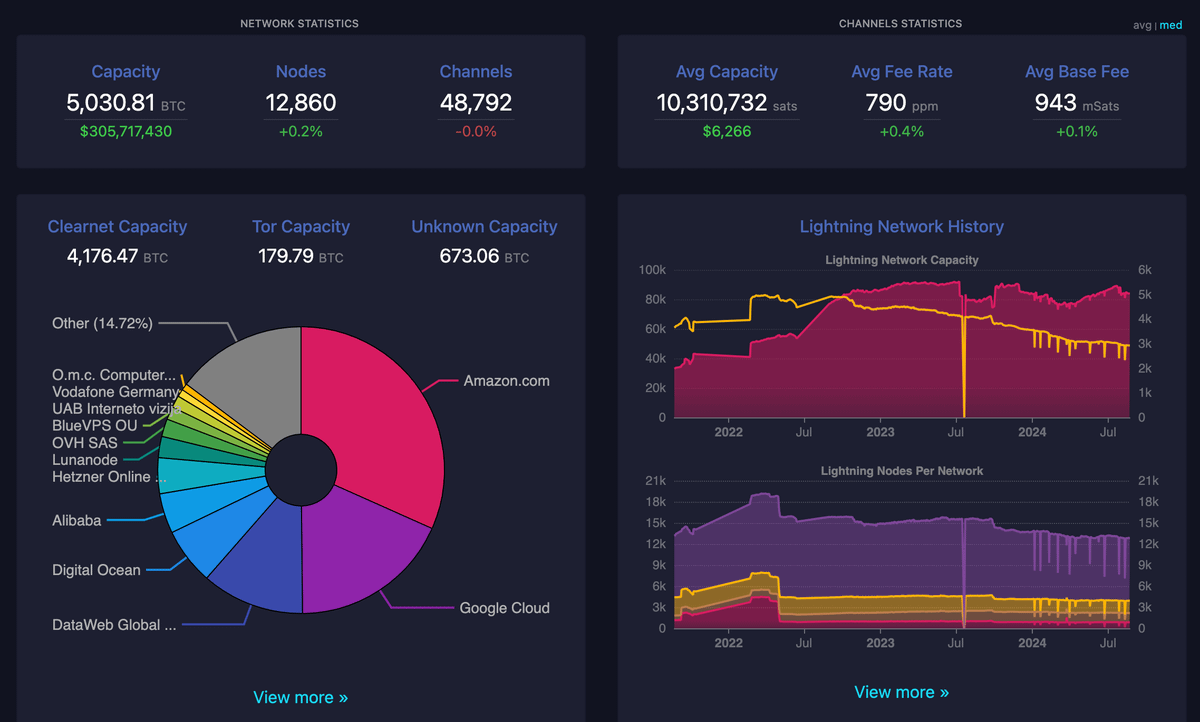Click the Alibaba pie label
The width and height of the screenshot is (1200, 722).
coord(76,520)
